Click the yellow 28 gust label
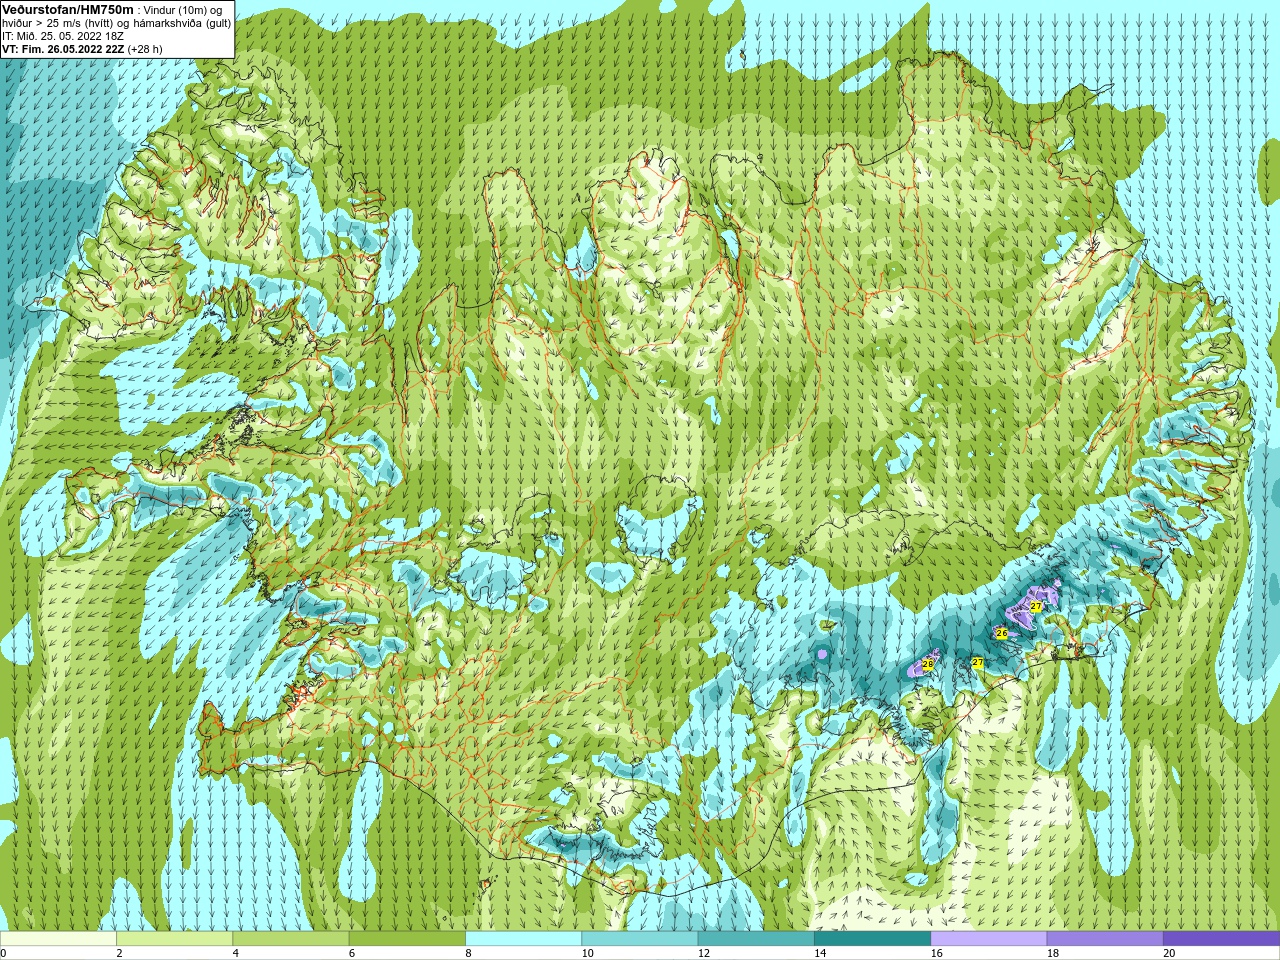 click(x=928, y=664)
